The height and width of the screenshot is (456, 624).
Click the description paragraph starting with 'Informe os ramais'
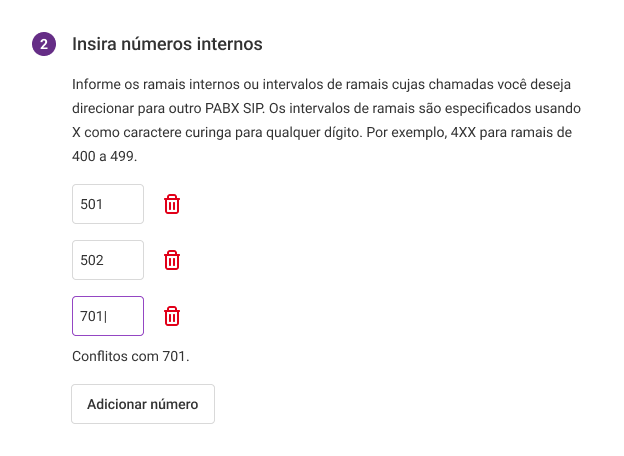[326, 120]
